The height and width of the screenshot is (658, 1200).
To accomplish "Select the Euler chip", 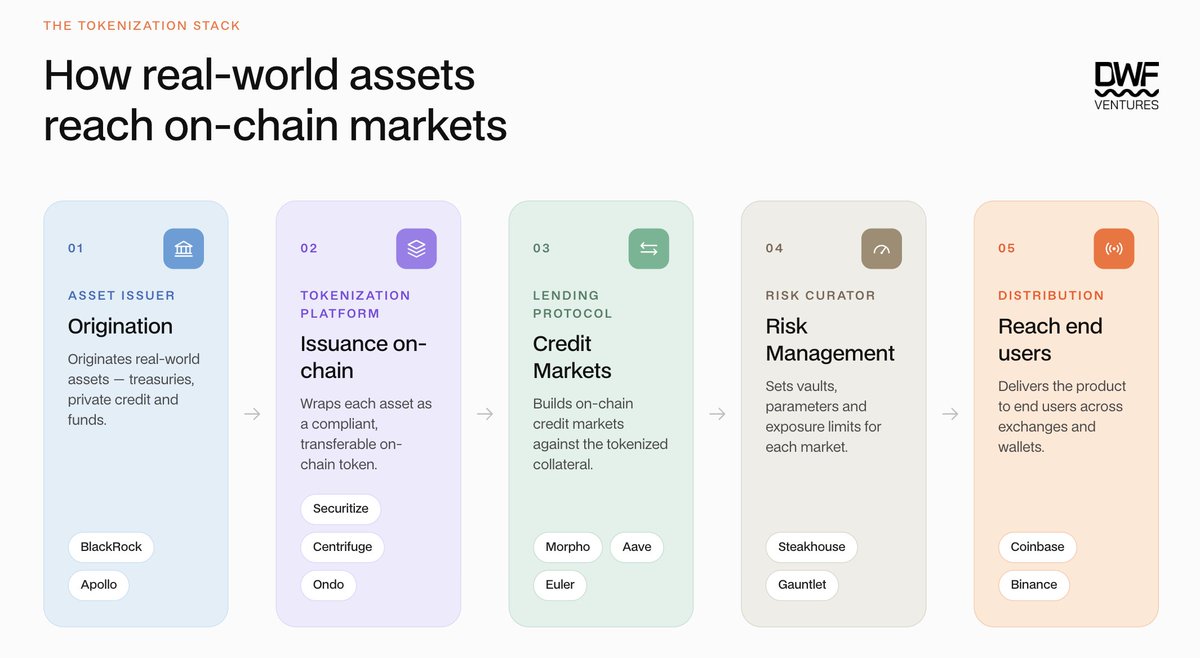I will coord(561,585).
